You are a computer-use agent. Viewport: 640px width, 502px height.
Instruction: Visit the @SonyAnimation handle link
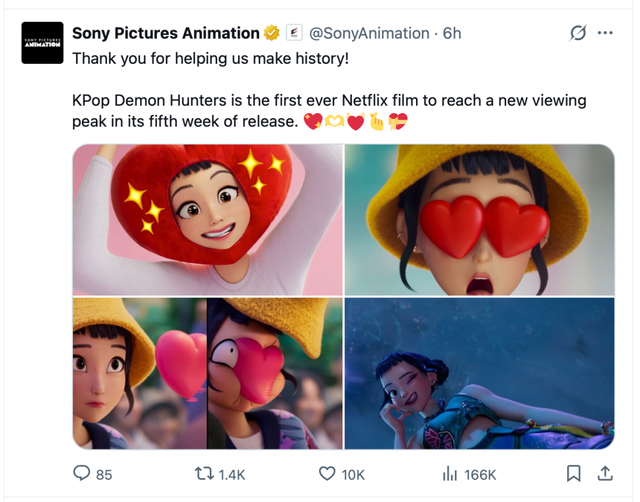(x=370, y=33)
